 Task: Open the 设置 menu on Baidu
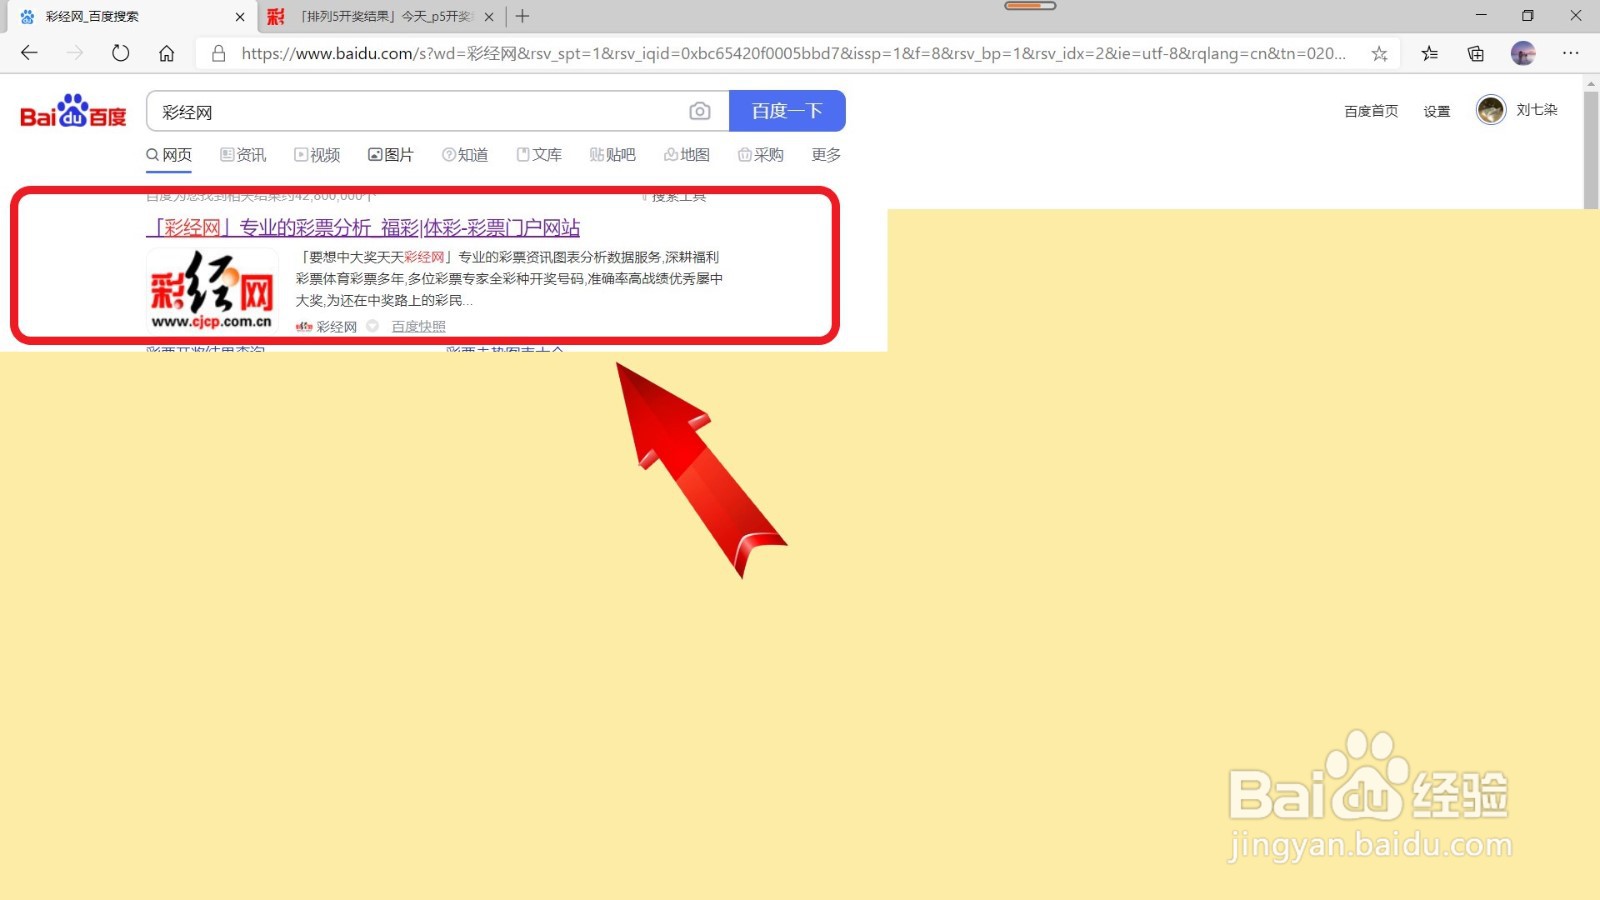pos(1437,111)
